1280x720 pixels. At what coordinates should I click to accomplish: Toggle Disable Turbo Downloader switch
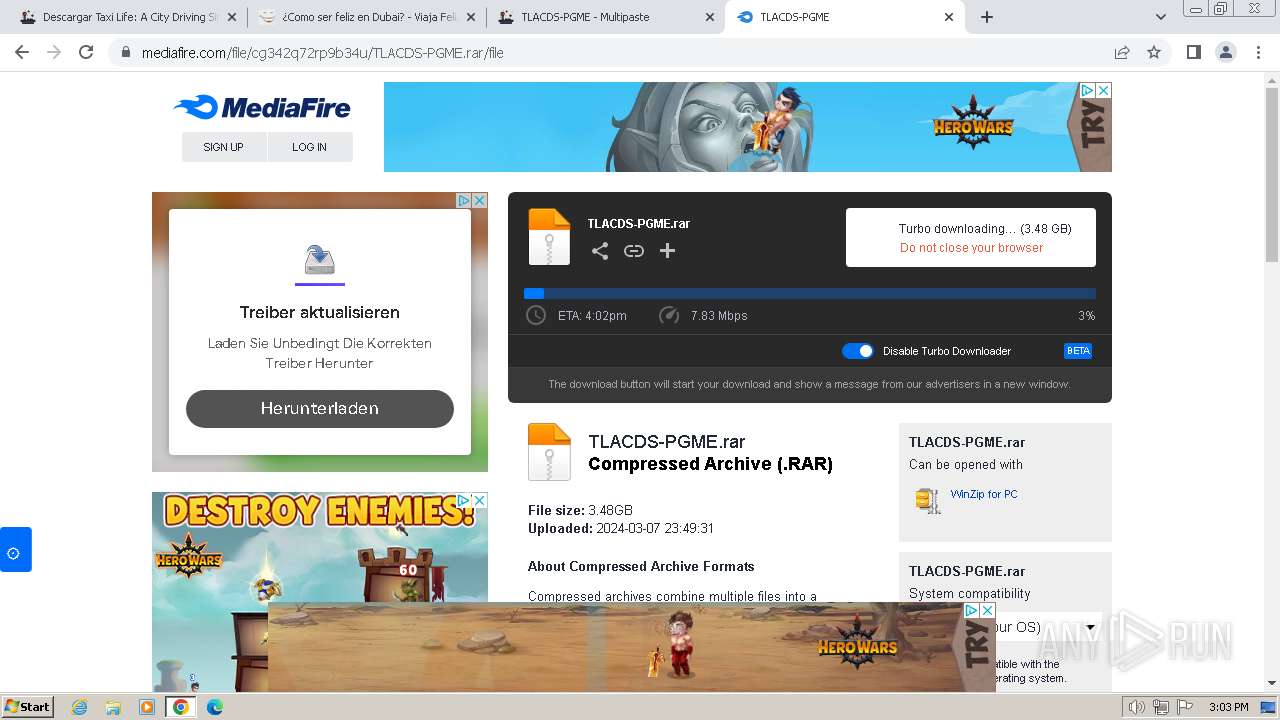(858, 351)
